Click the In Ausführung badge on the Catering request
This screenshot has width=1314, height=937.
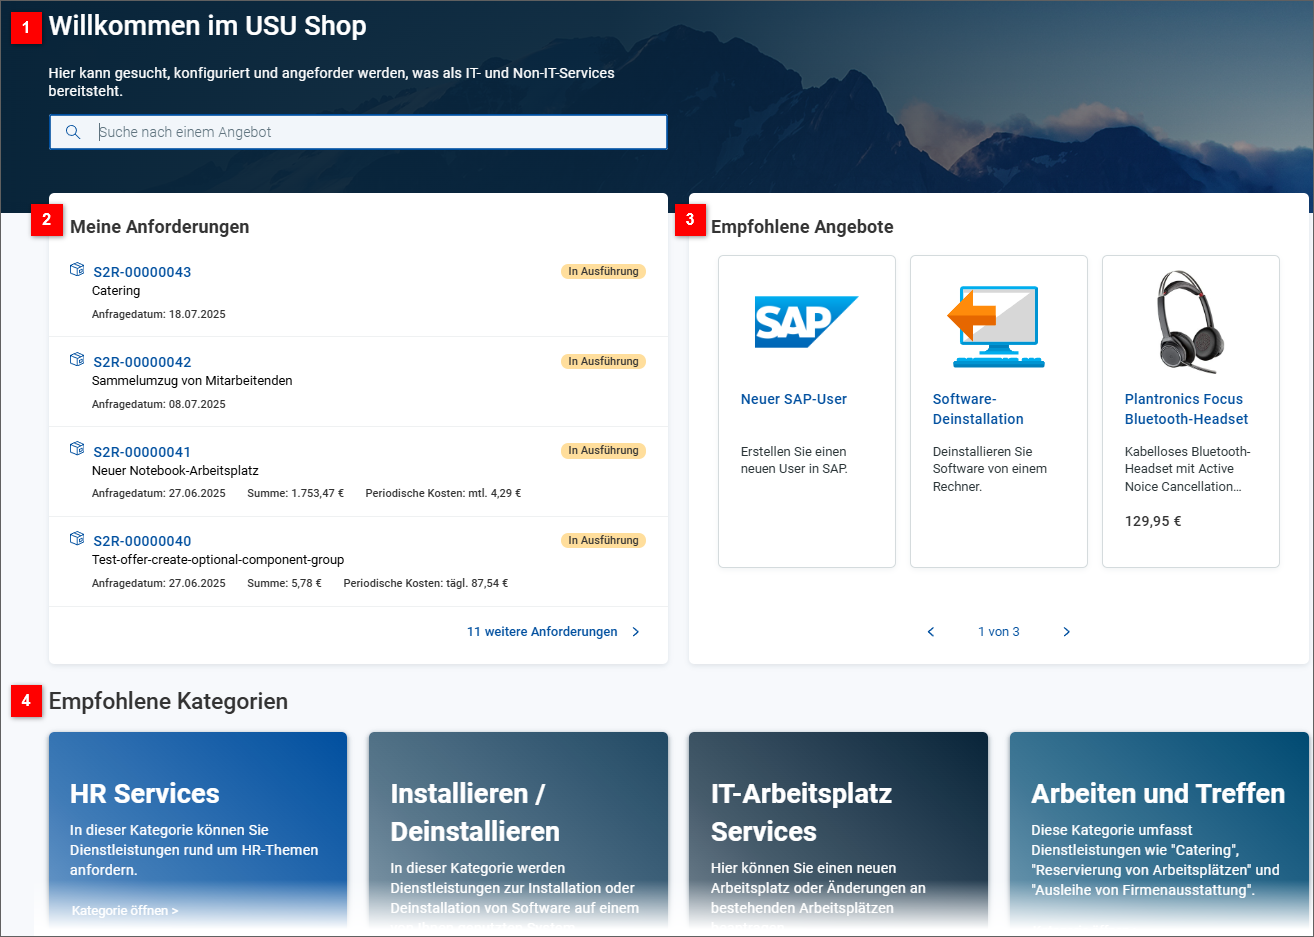point(603,270)
